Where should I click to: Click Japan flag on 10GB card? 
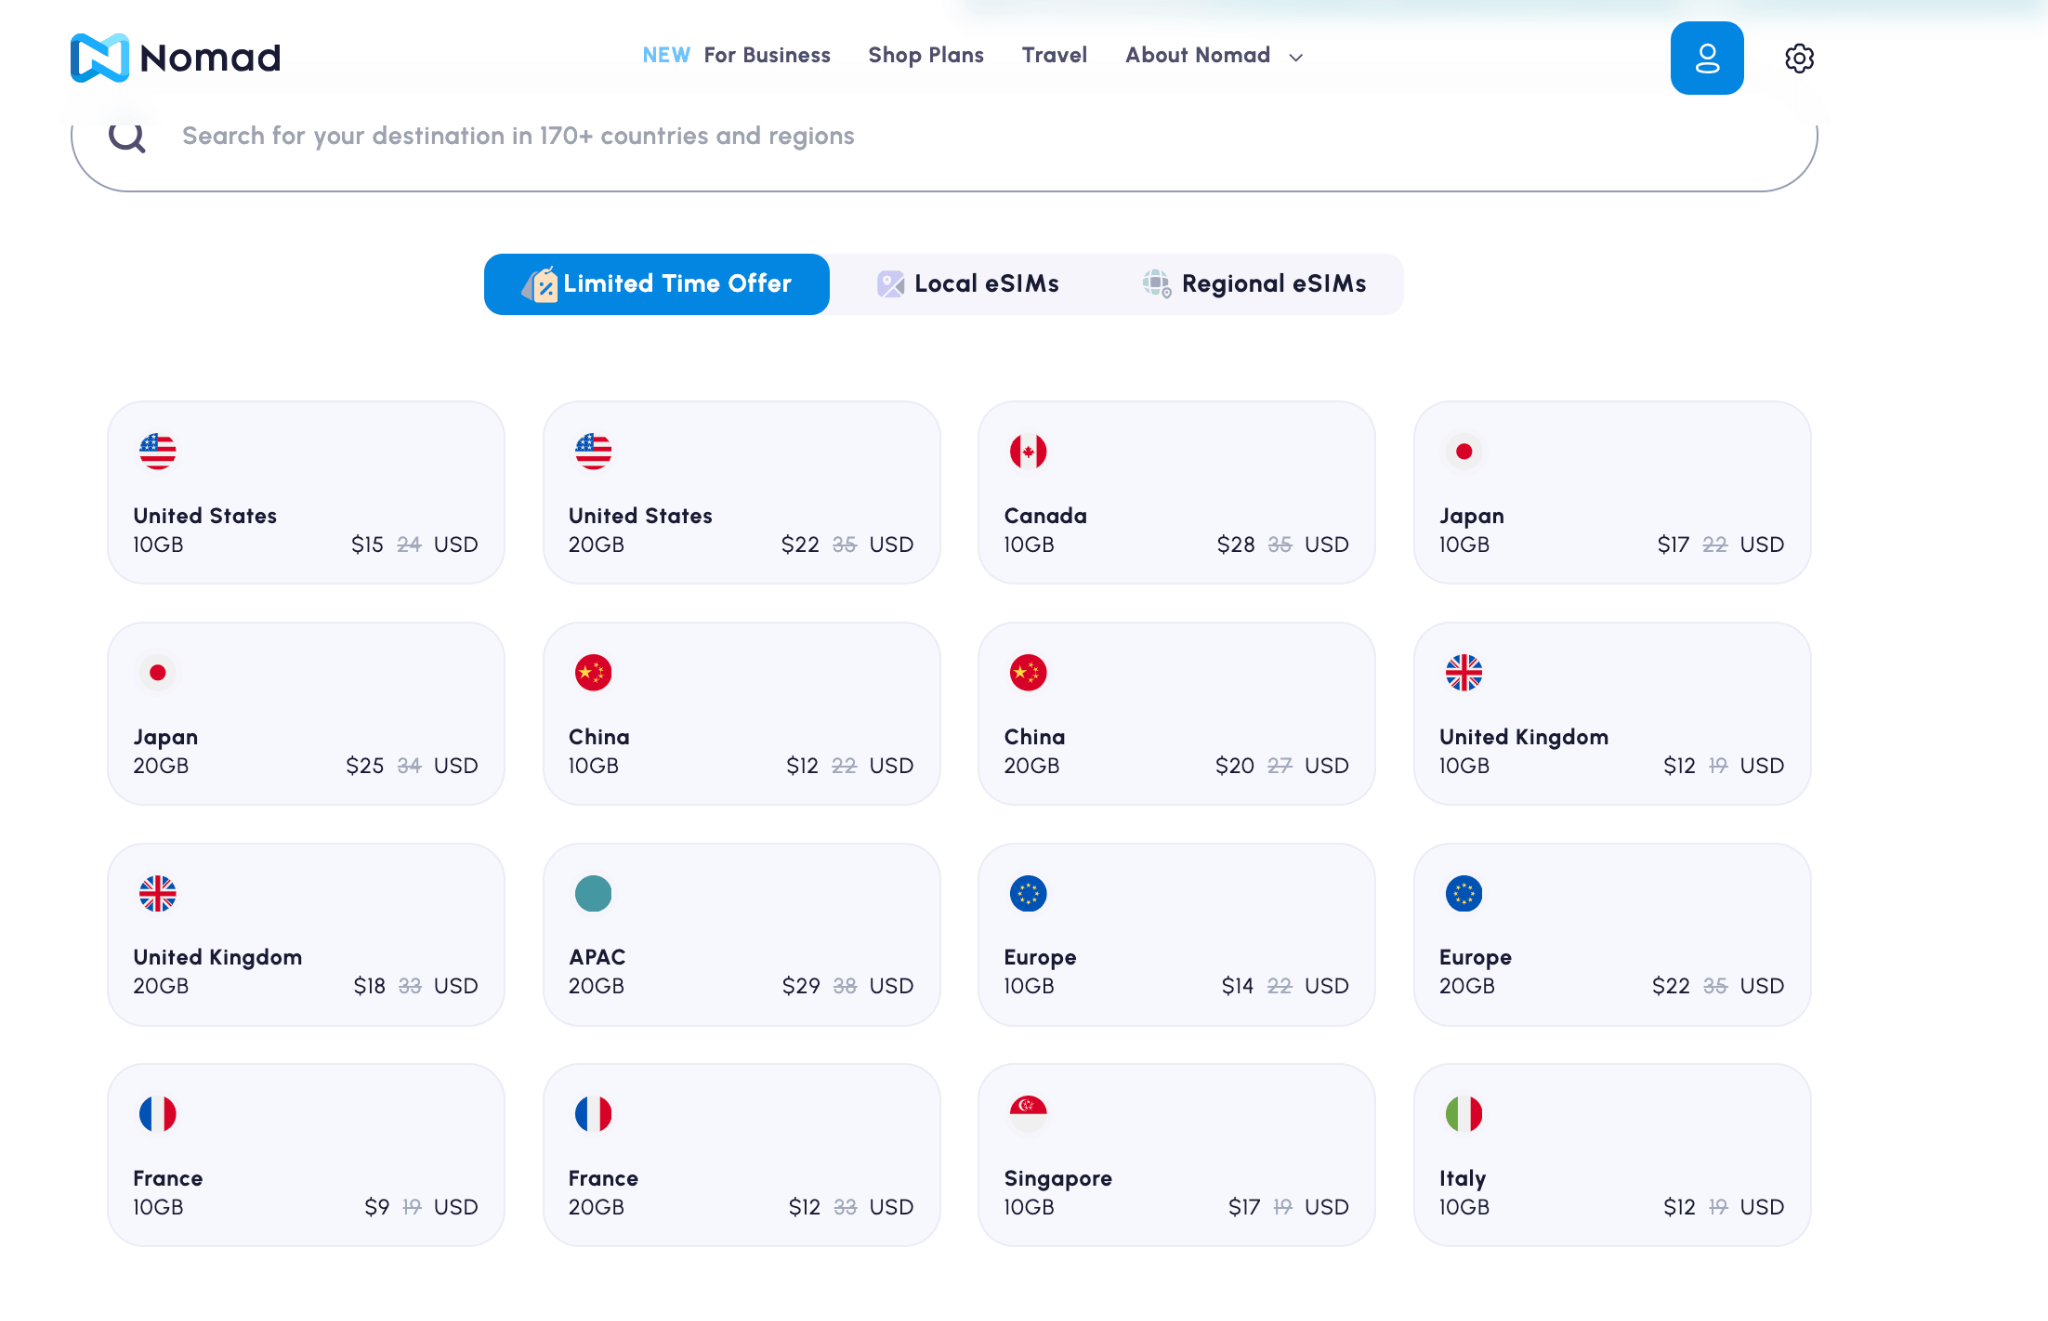(1464, 452)
